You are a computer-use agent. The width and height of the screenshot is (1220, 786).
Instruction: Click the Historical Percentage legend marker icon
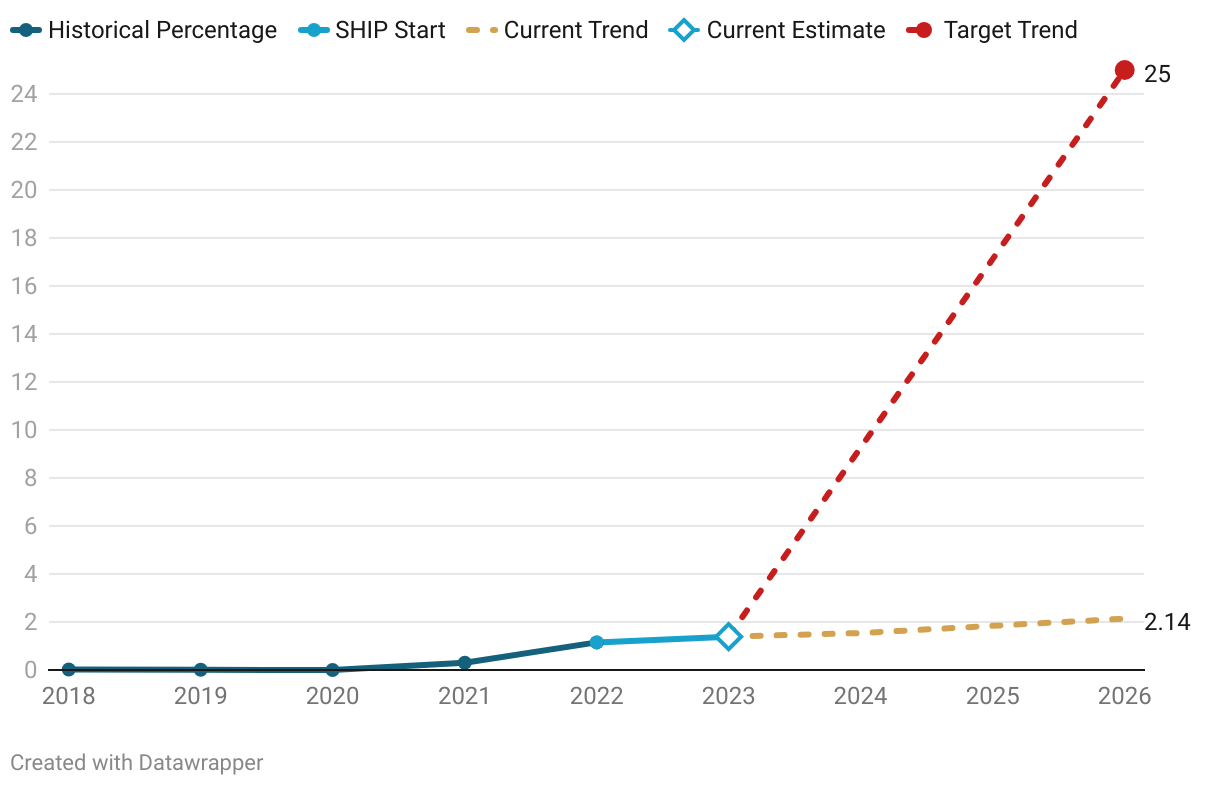(x=26, y=30)
